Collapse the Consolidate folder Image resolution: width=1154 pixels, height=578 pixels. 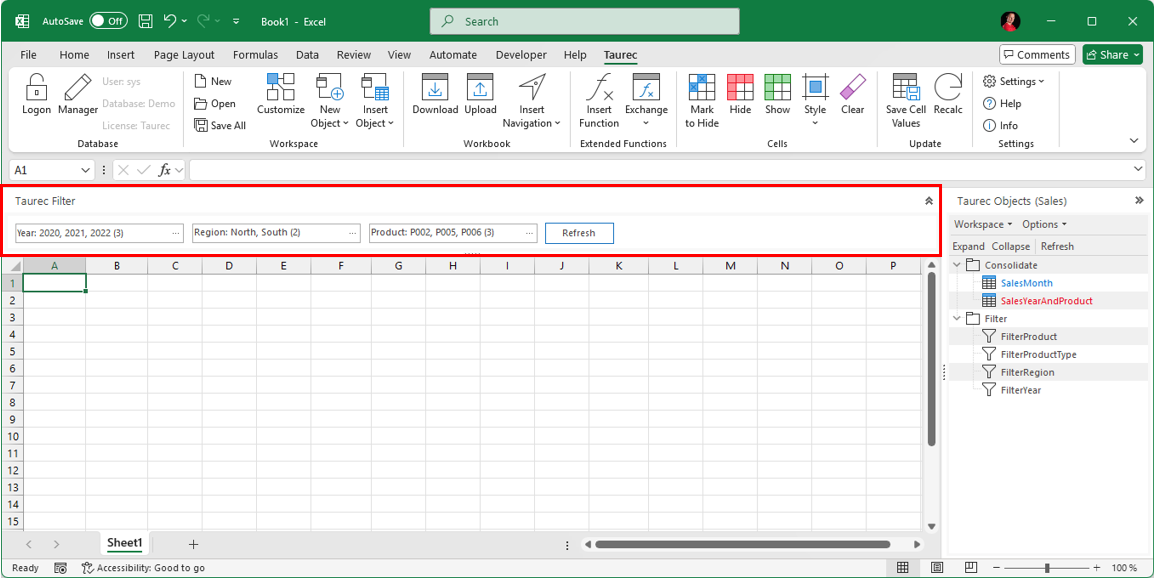(x=957, y=264)
